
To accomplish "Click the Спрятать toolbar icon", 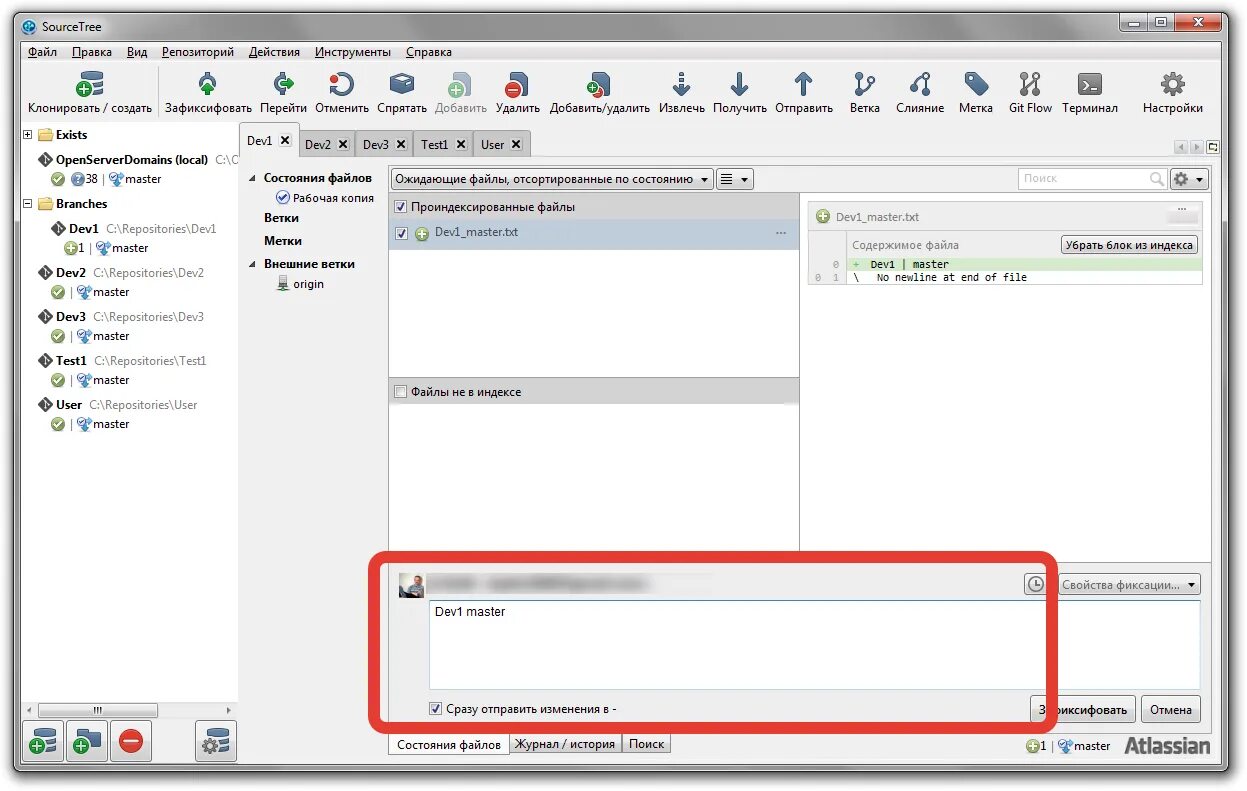I will [402, 85].
